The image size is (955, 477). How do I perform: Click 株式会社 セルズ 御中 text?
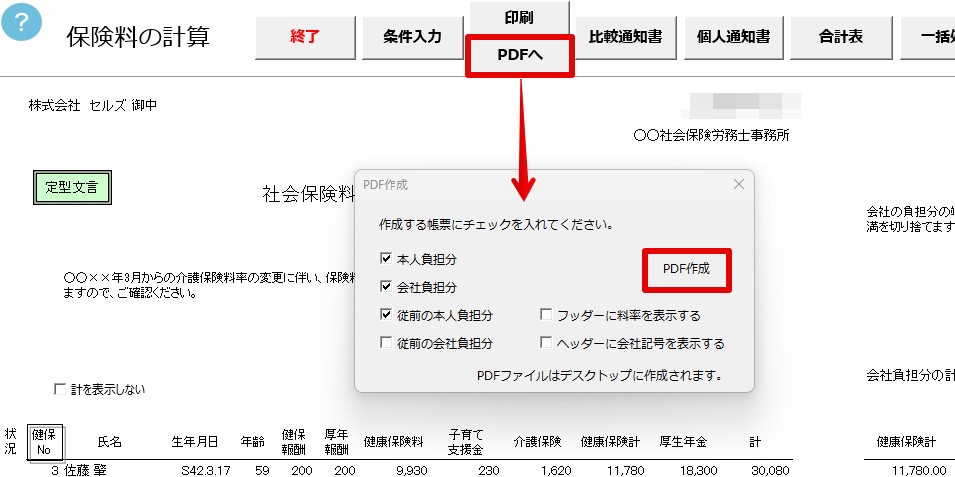[x=93, y=105]
